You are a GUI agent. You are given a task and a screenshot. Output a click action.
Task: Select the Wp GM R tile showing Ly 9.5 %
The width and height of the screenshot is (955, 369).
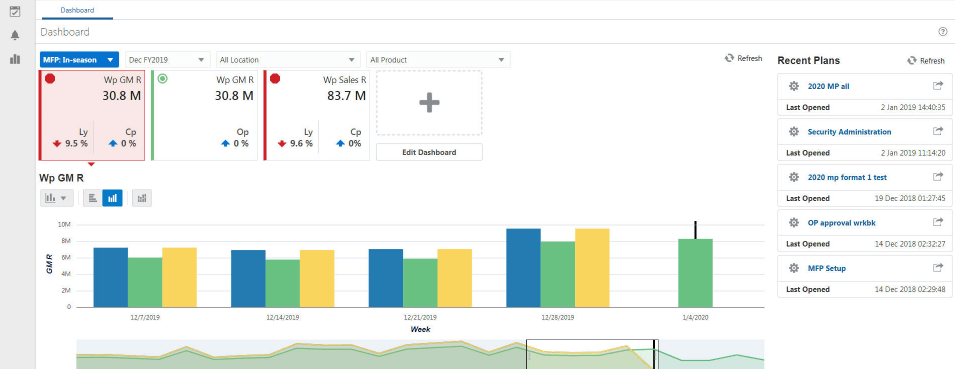coord(92,115)
